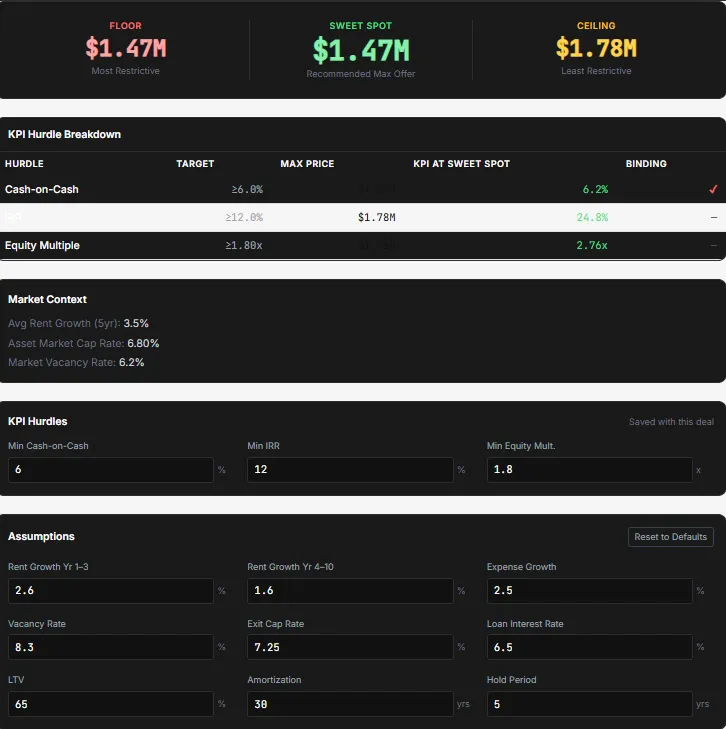Click the MAX PRICE column header

click(307, 164)
